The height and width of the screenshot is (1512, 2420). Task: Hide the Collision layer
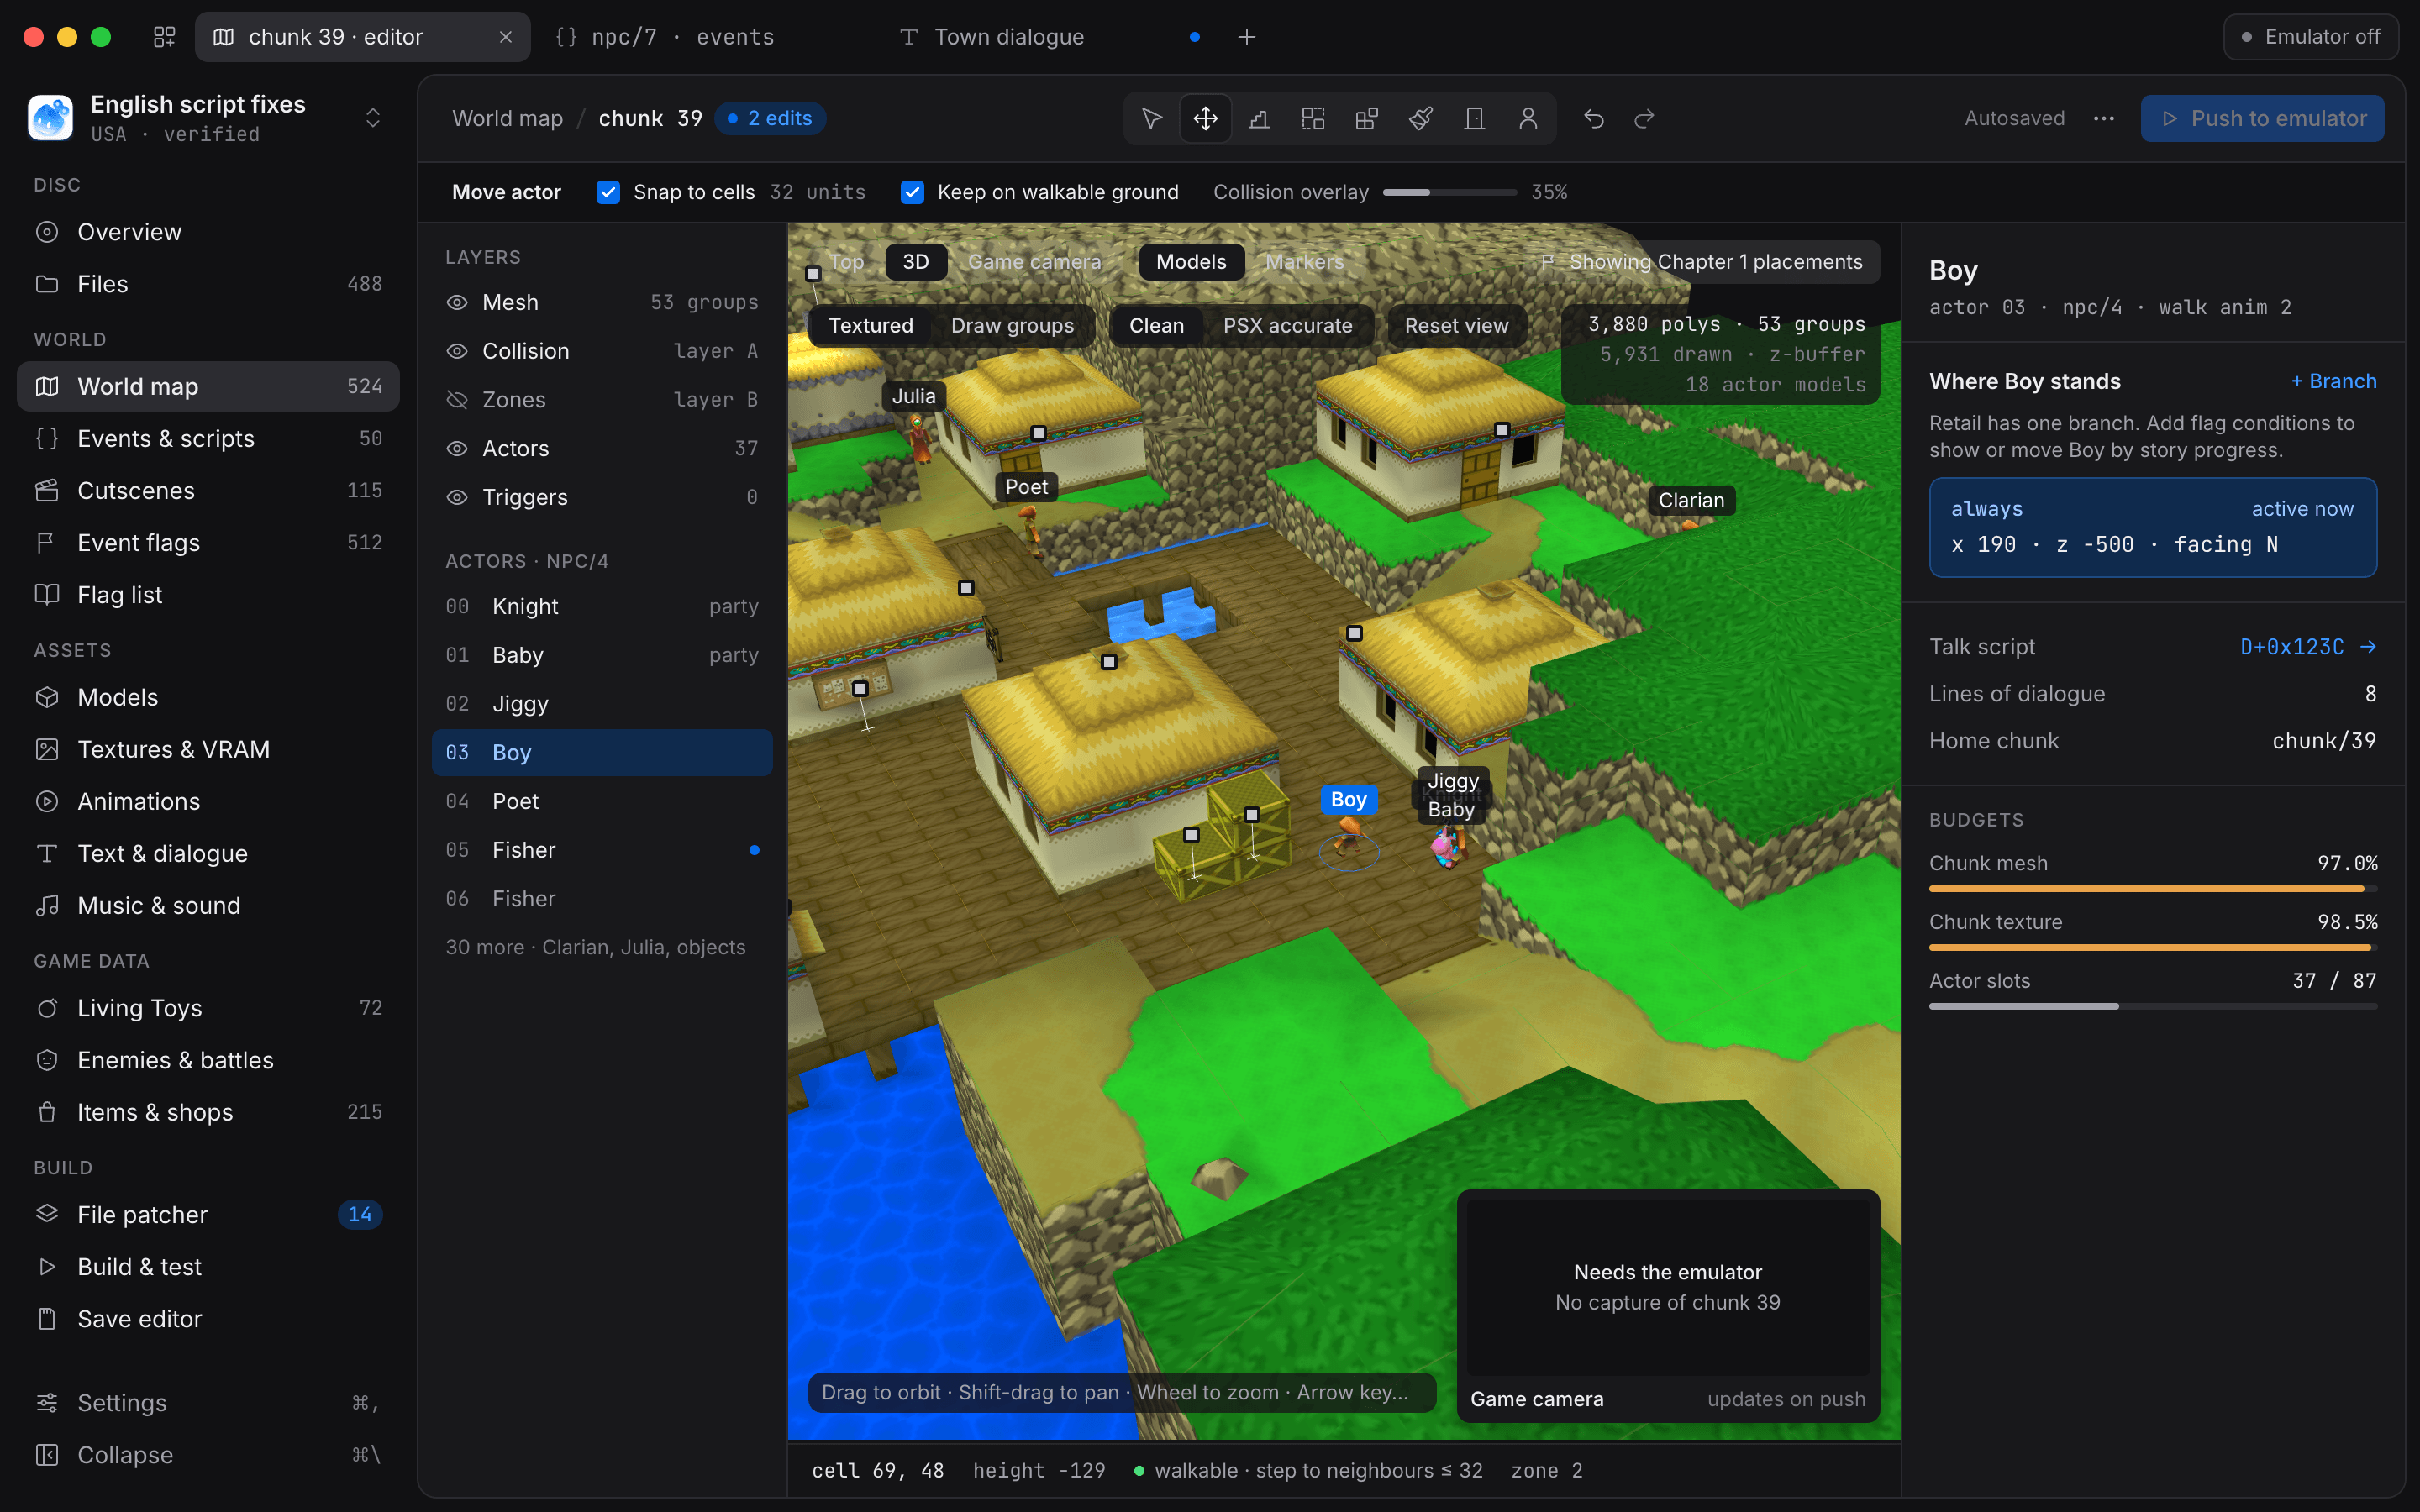tap(457, 351)
